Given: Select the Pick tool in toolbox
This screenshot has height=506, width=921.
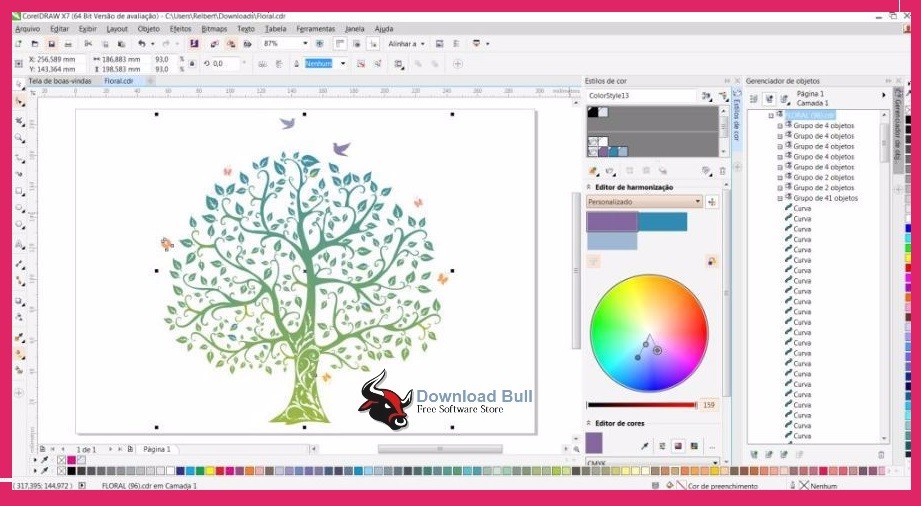Looking at the screenshot, I should click(x=19, y=85).
